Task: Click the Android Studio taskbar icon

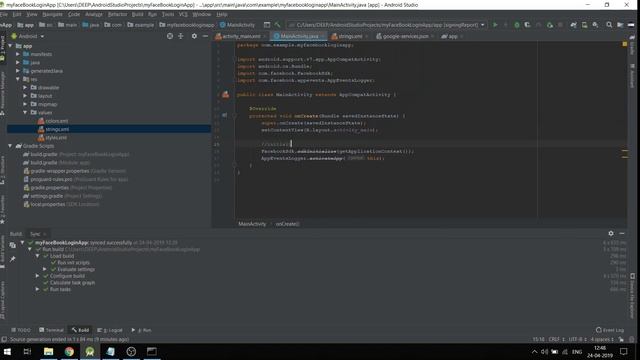Action: point(90,351)
